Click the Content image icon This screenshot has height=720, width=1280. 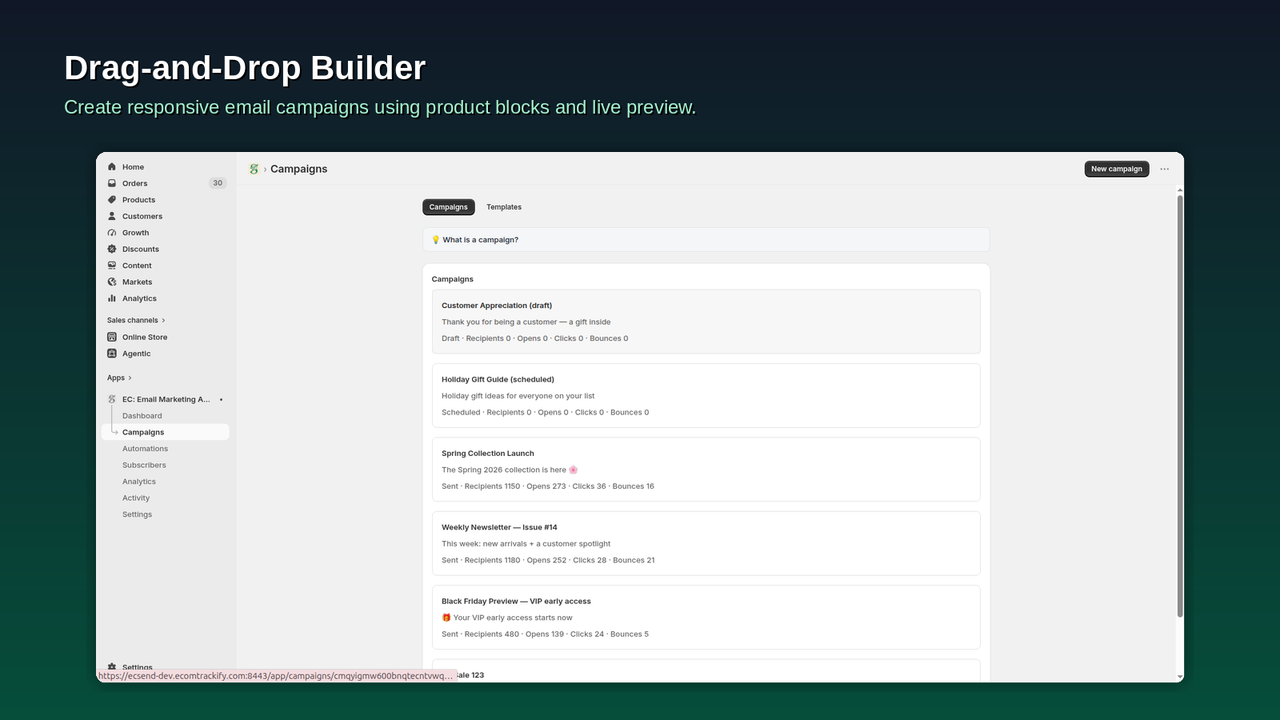tap(112, 266)
